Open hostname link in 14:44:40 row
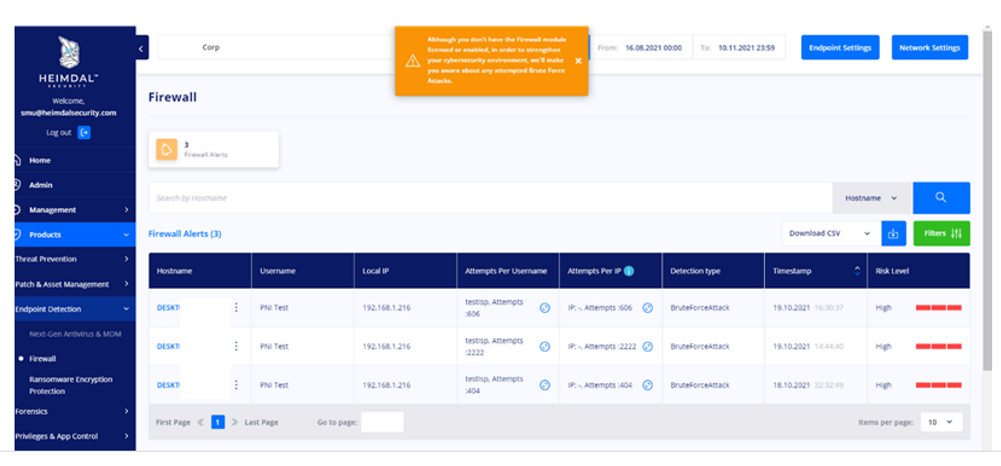This screenshot has width=1001, height=466. [x=169, y=347]
